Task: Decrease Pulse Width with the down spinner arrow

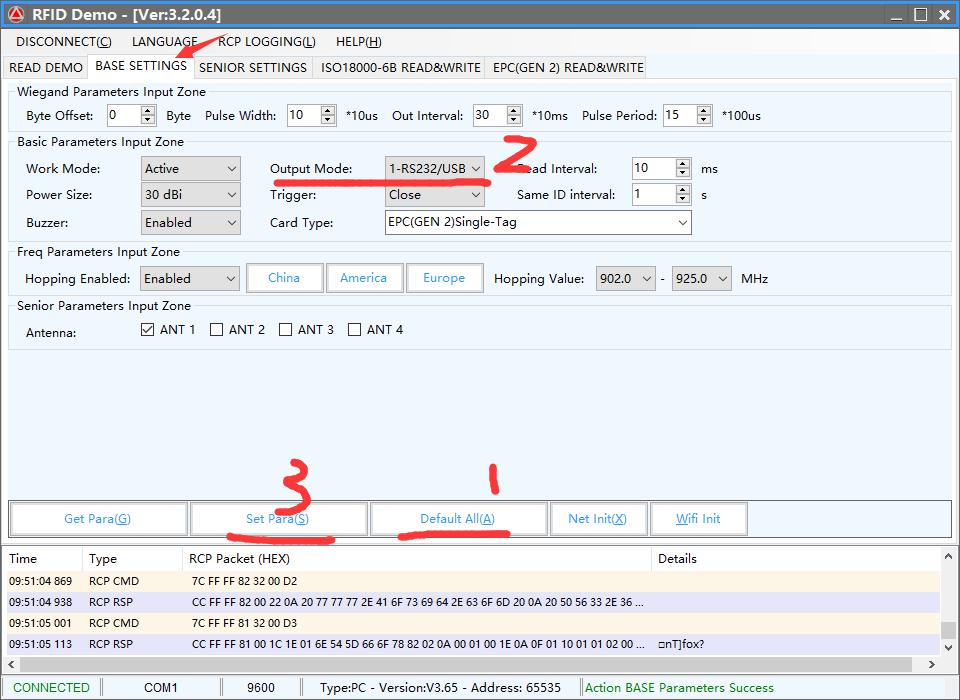Action: click(x=328, y=120)
